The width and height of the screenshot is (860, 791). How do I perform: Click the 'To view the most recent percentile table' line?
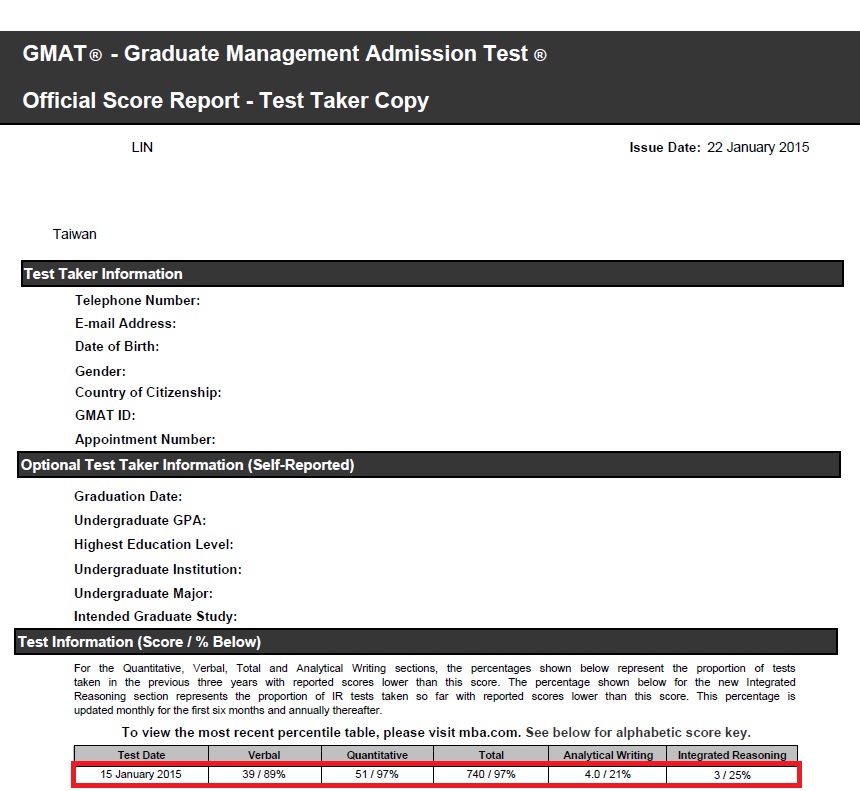coord(436,733)
